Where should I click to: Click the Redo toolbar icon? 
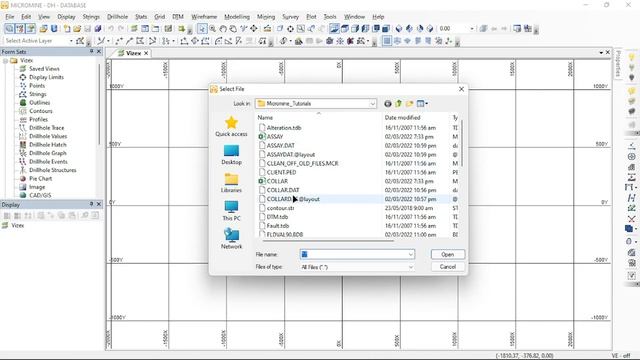[121, 29]
